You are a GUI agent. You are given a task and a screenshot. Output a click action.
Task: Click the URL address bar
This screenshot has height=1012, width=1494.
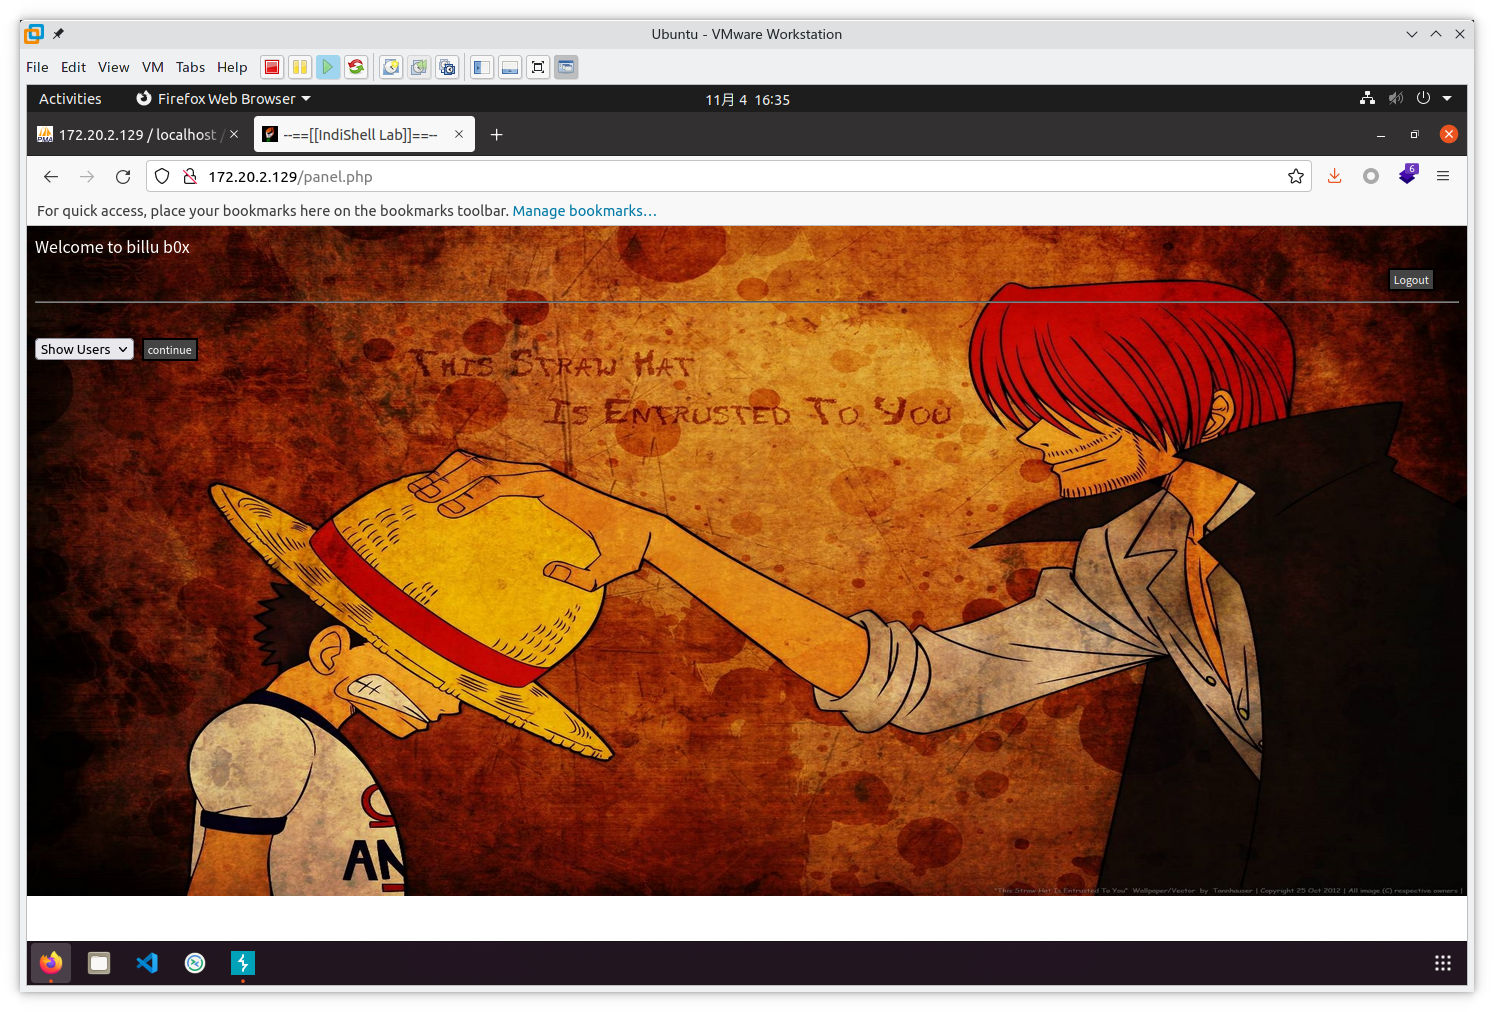tap(728, 177)
